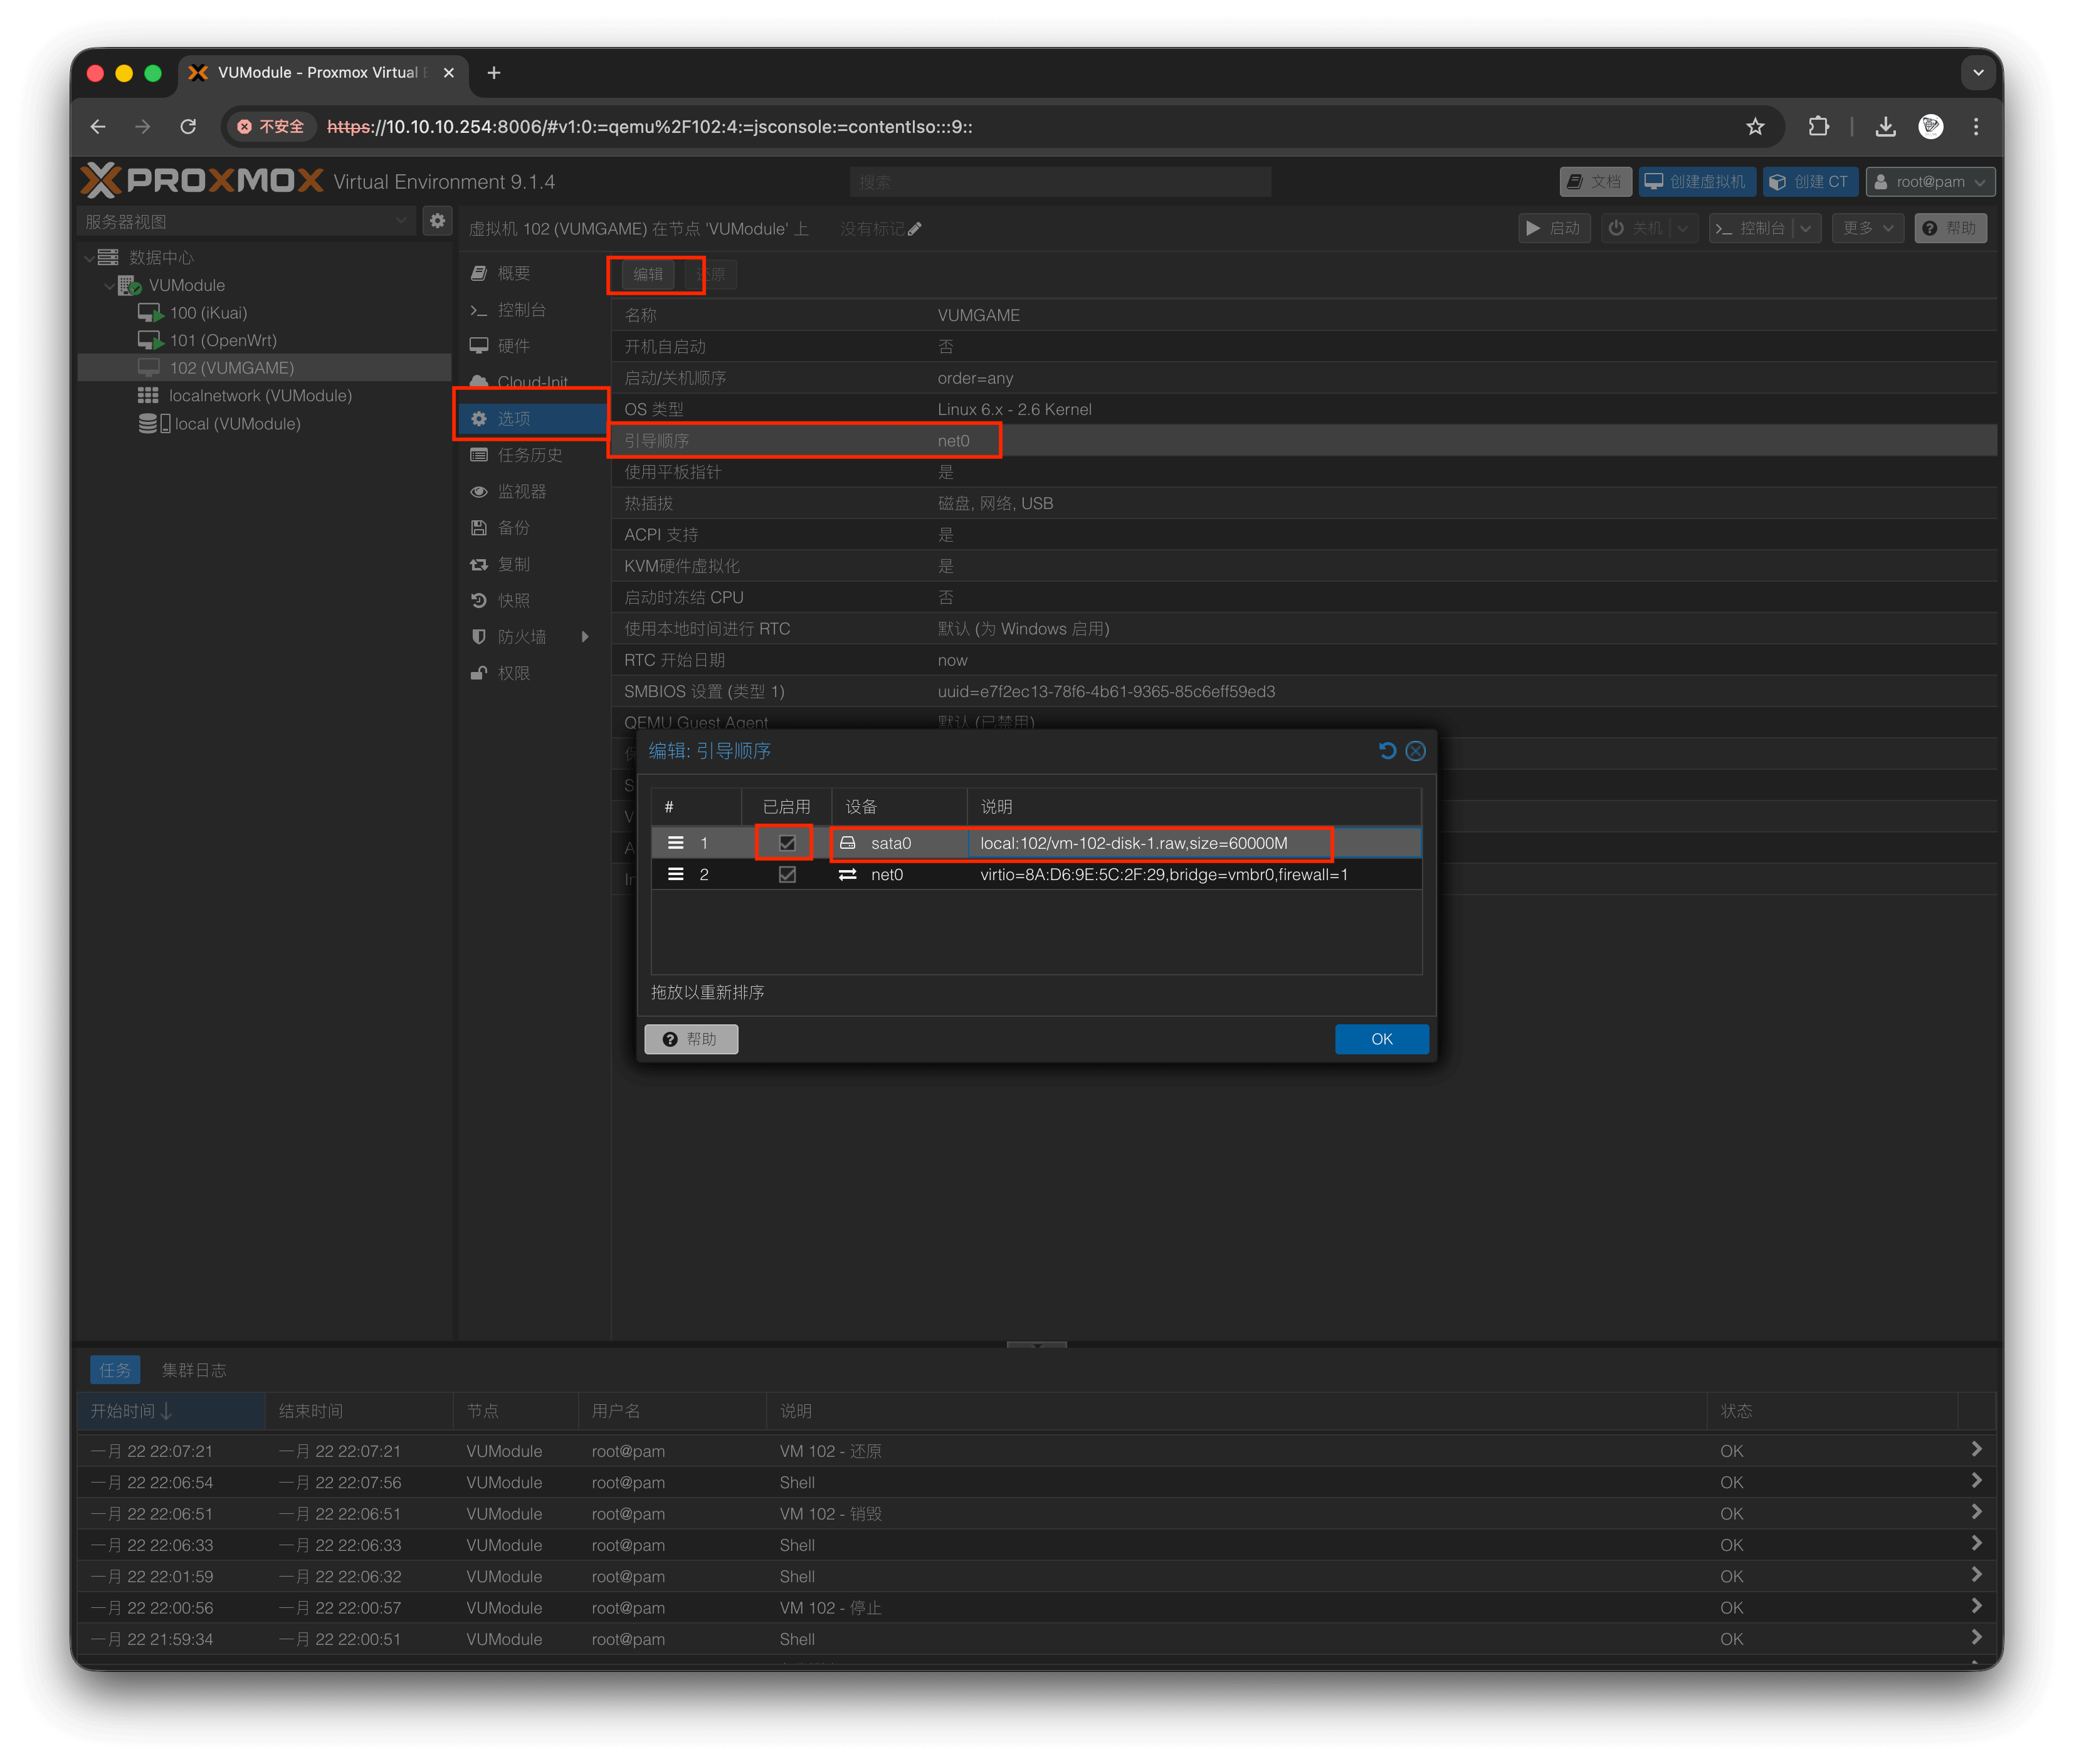Expand the root@pam user menu
The image size is (2074, 1764).
point(1930,182)
